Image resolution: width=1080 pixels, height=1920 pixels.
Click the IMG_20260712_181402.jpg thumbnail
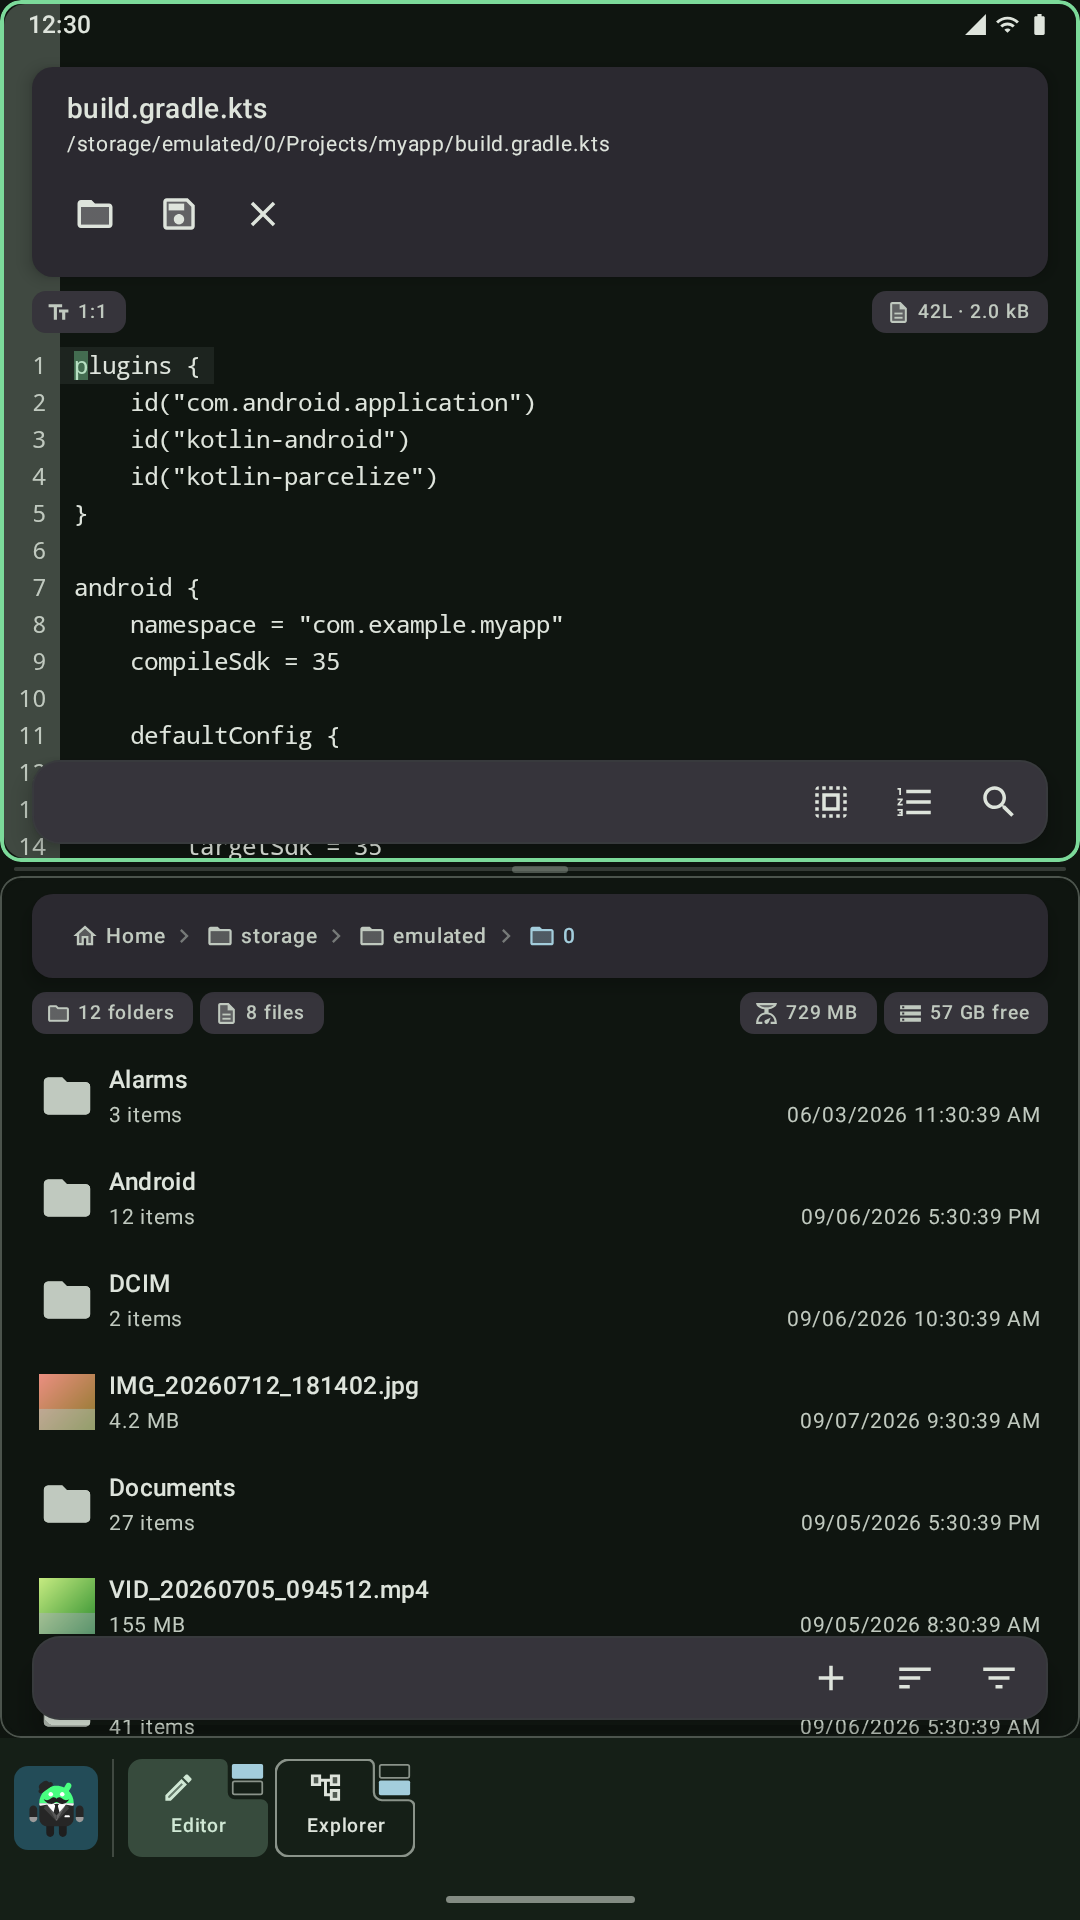coord(67,1402)
